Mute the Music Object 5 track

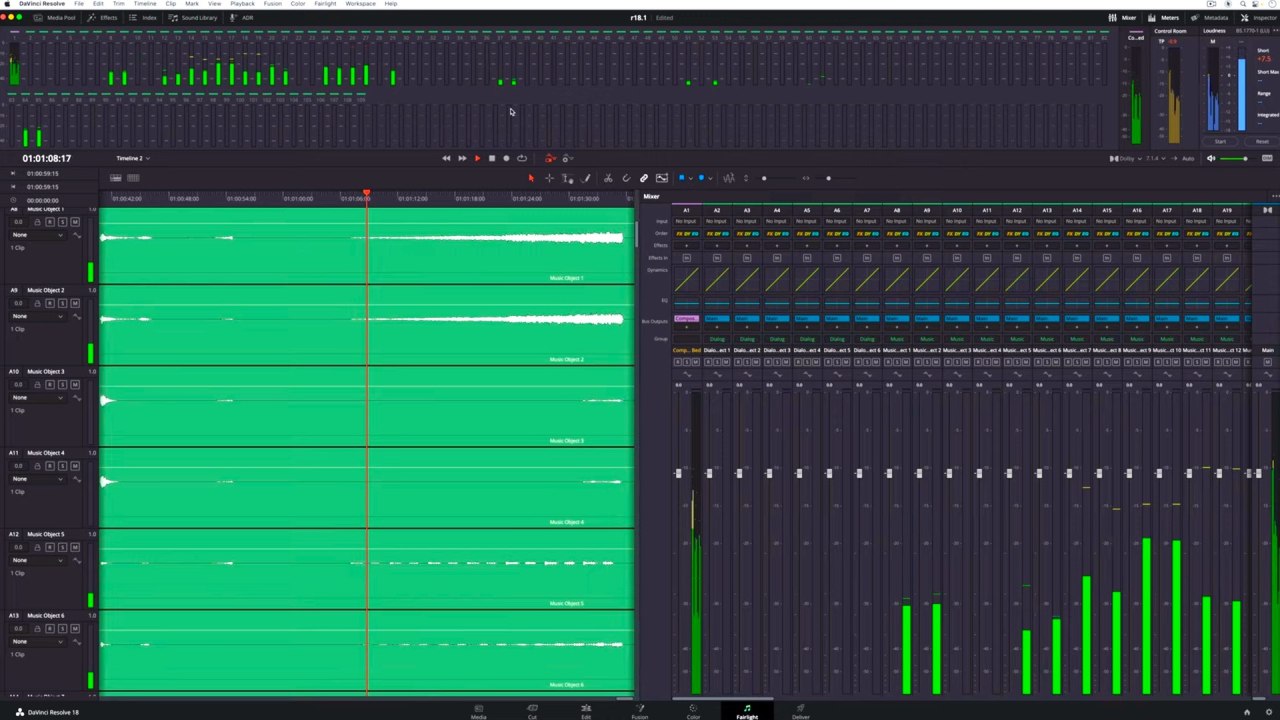click(75, 547)
